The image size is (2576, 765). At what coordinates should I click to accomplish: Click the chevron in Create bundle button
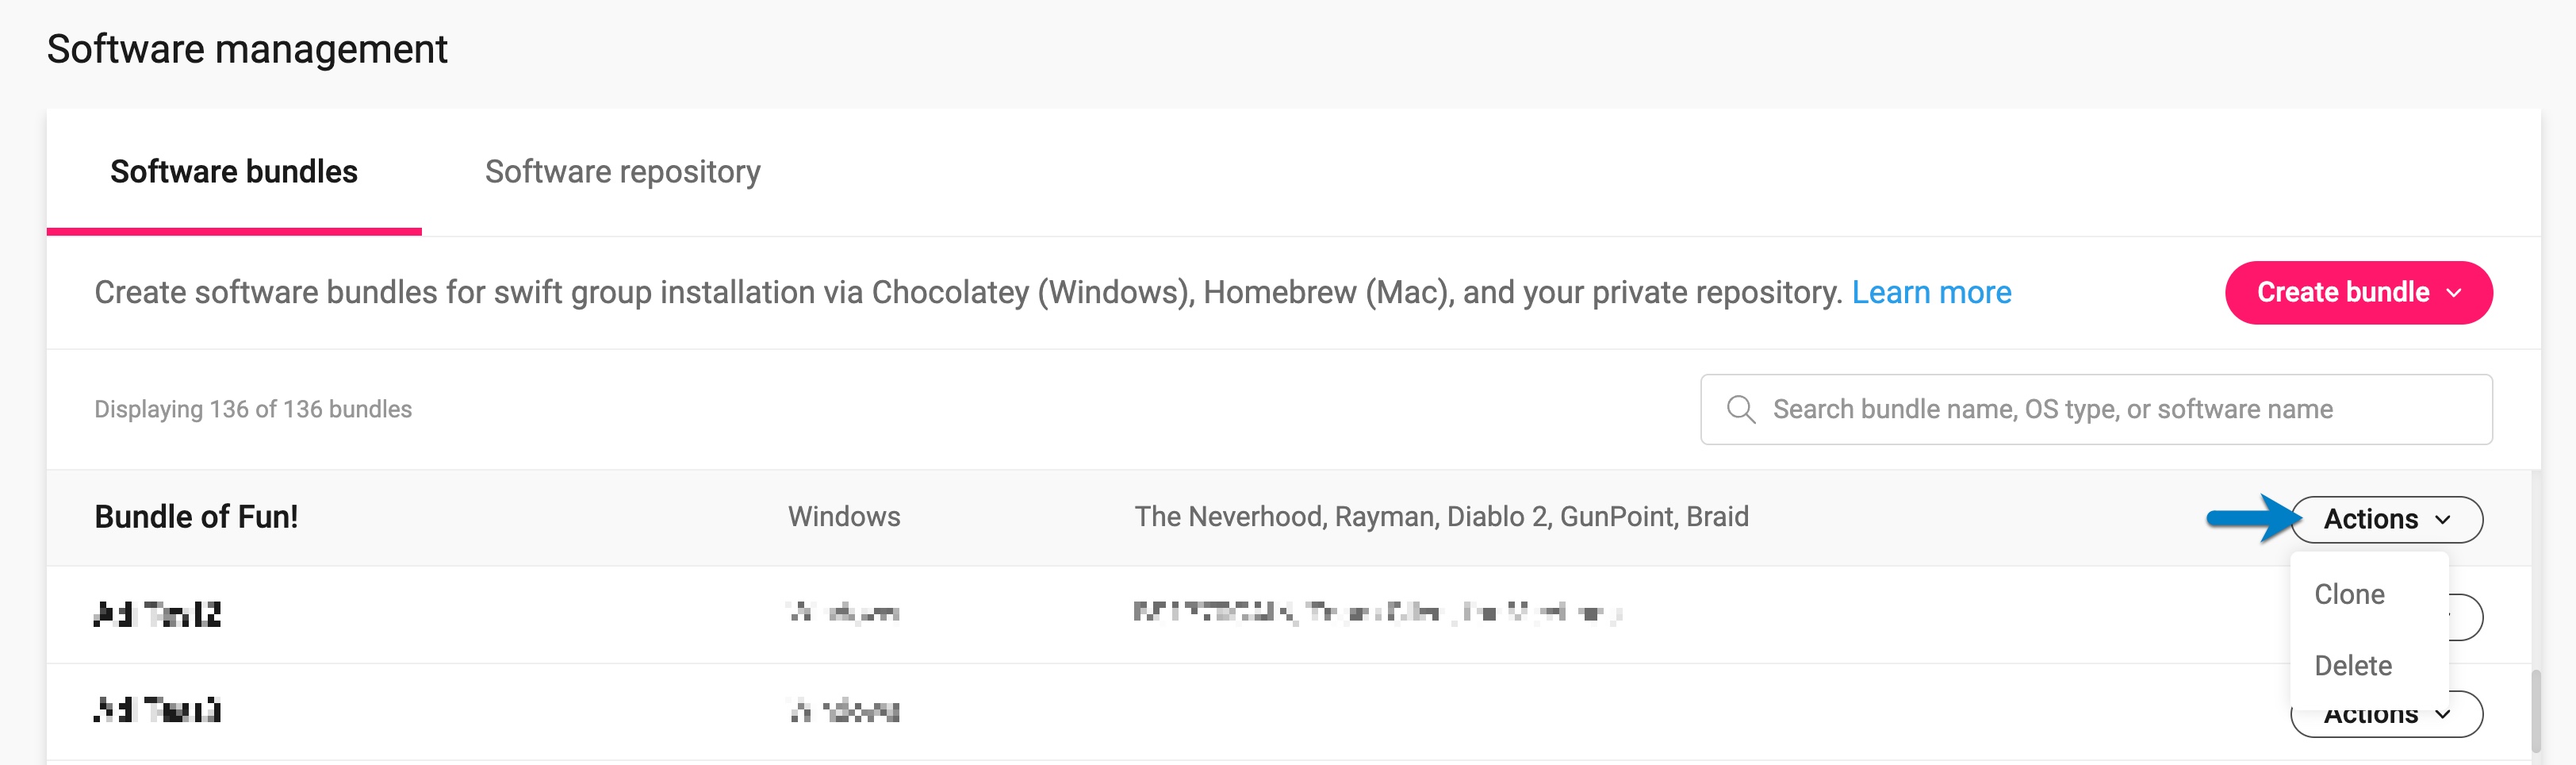pyautogui.click(x=2453, y=293)
